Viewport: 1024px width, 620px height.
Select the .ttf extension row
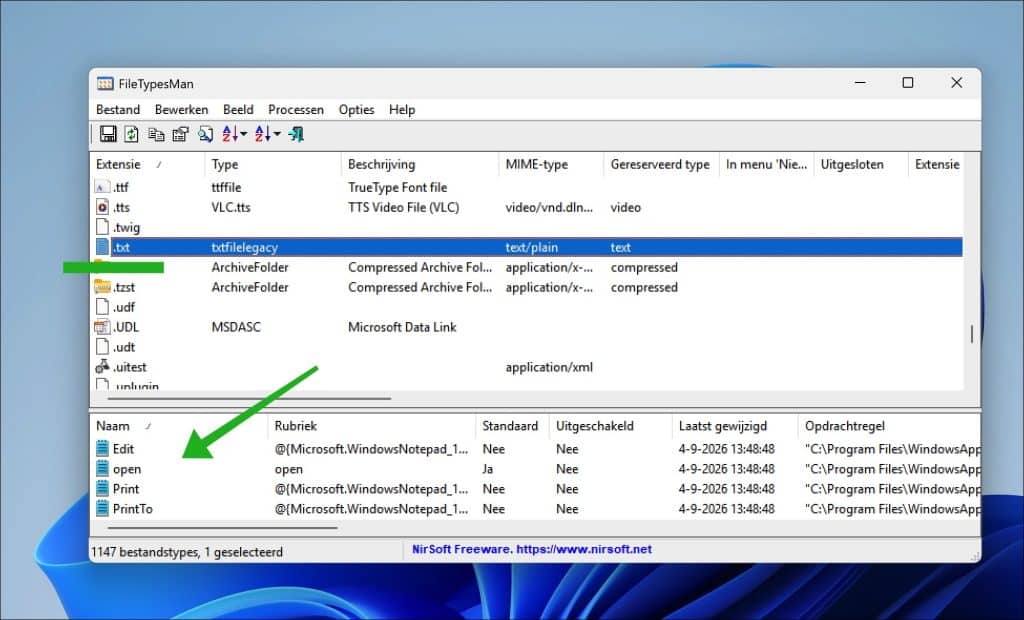(528, 188)
